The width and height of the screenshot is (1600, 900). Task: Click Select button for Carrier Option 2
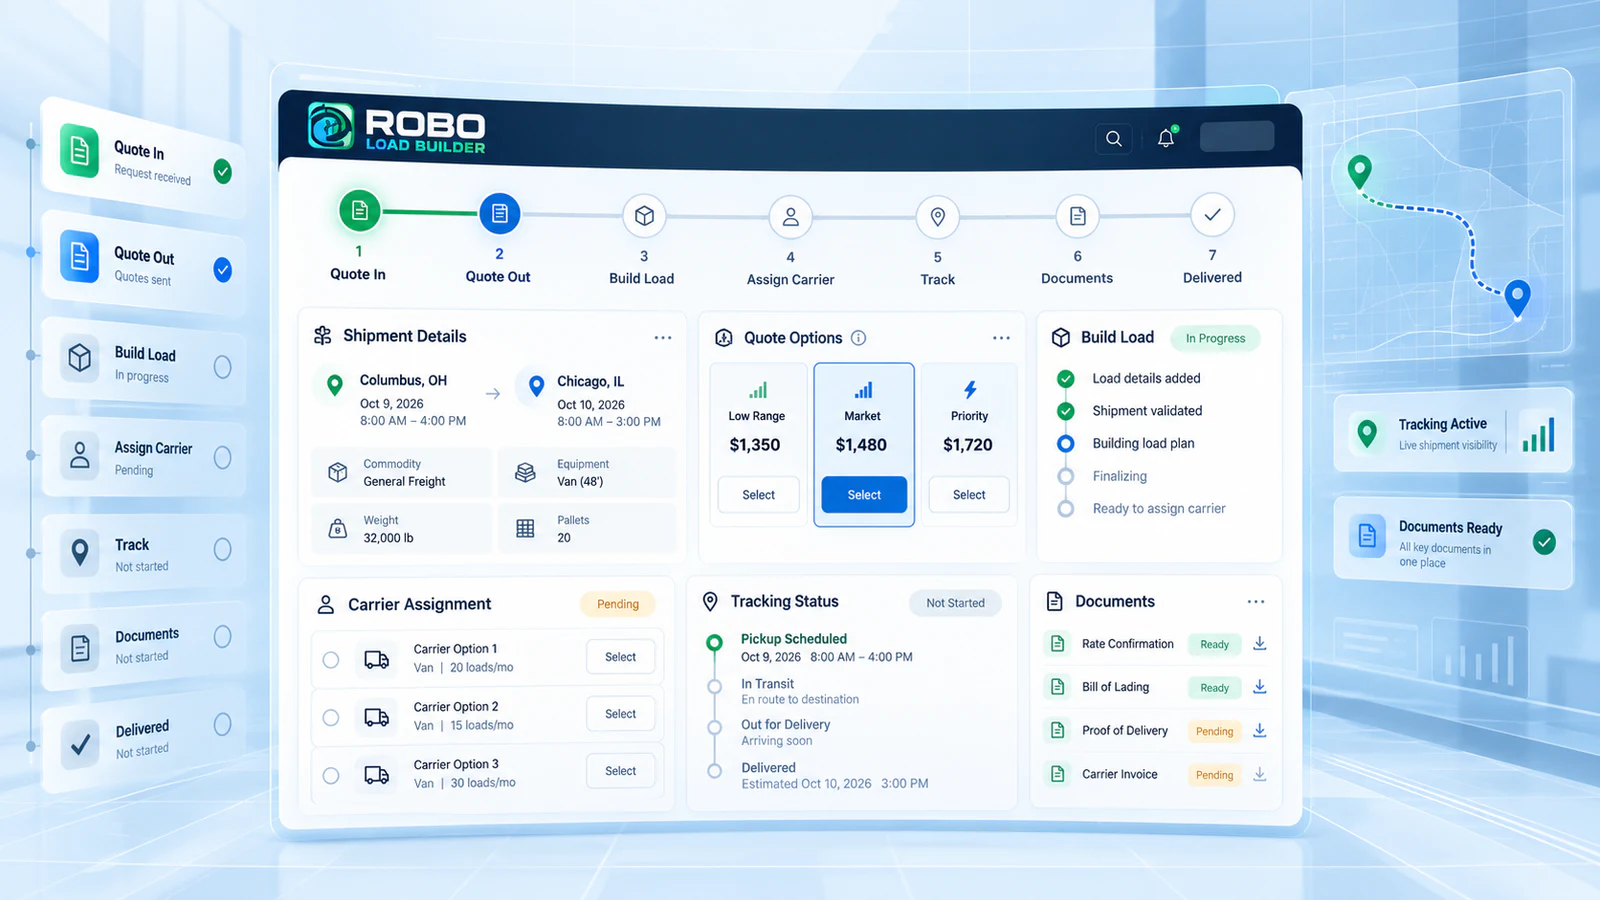click(x=620, y=714)
